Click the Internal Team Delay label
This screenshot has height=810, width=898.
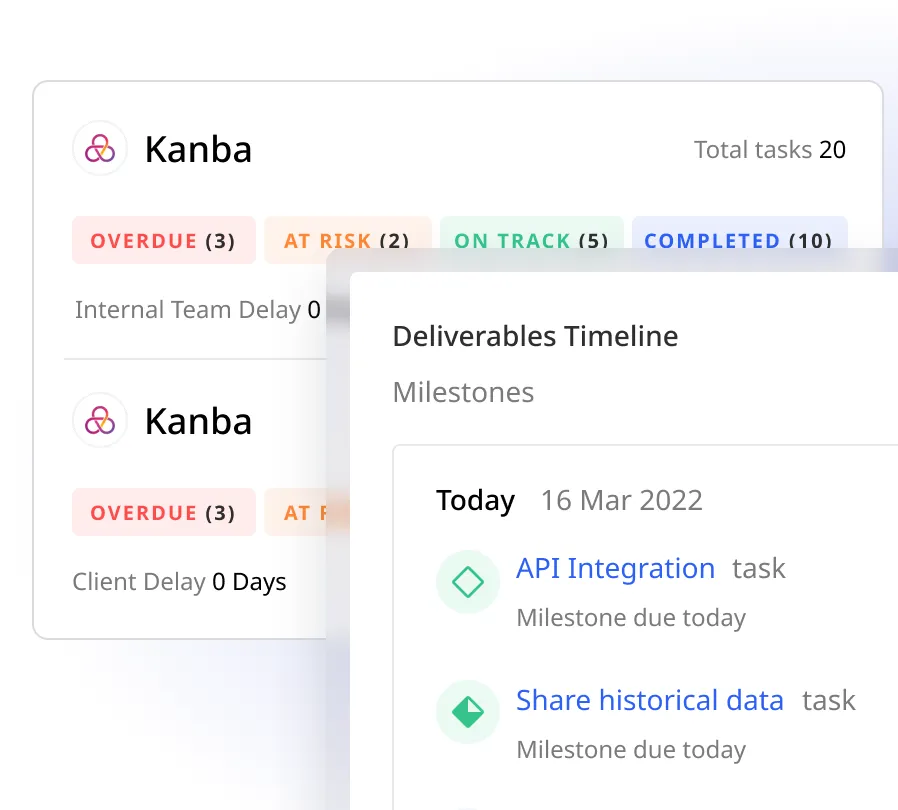188,310
